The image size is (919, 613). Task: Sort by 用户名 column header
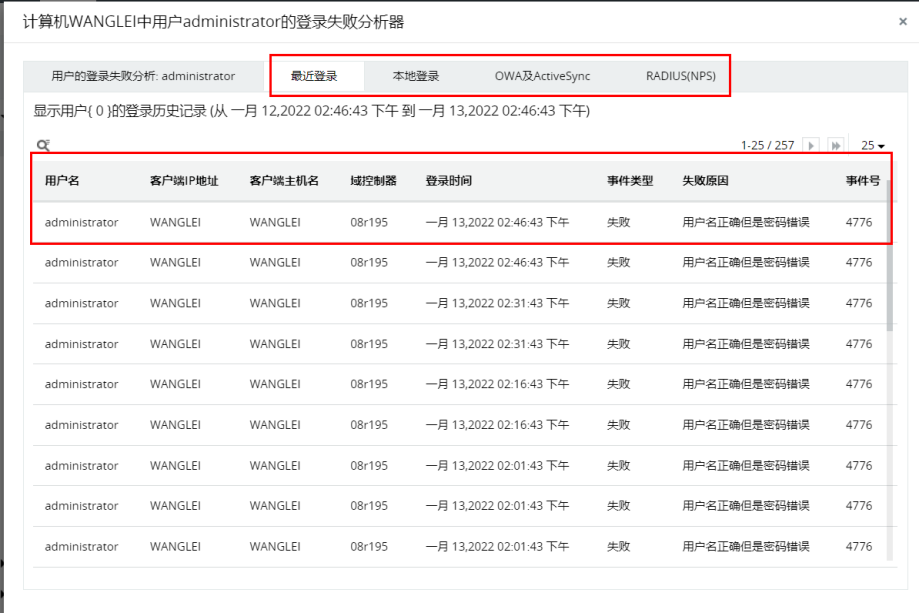[62, 181]
